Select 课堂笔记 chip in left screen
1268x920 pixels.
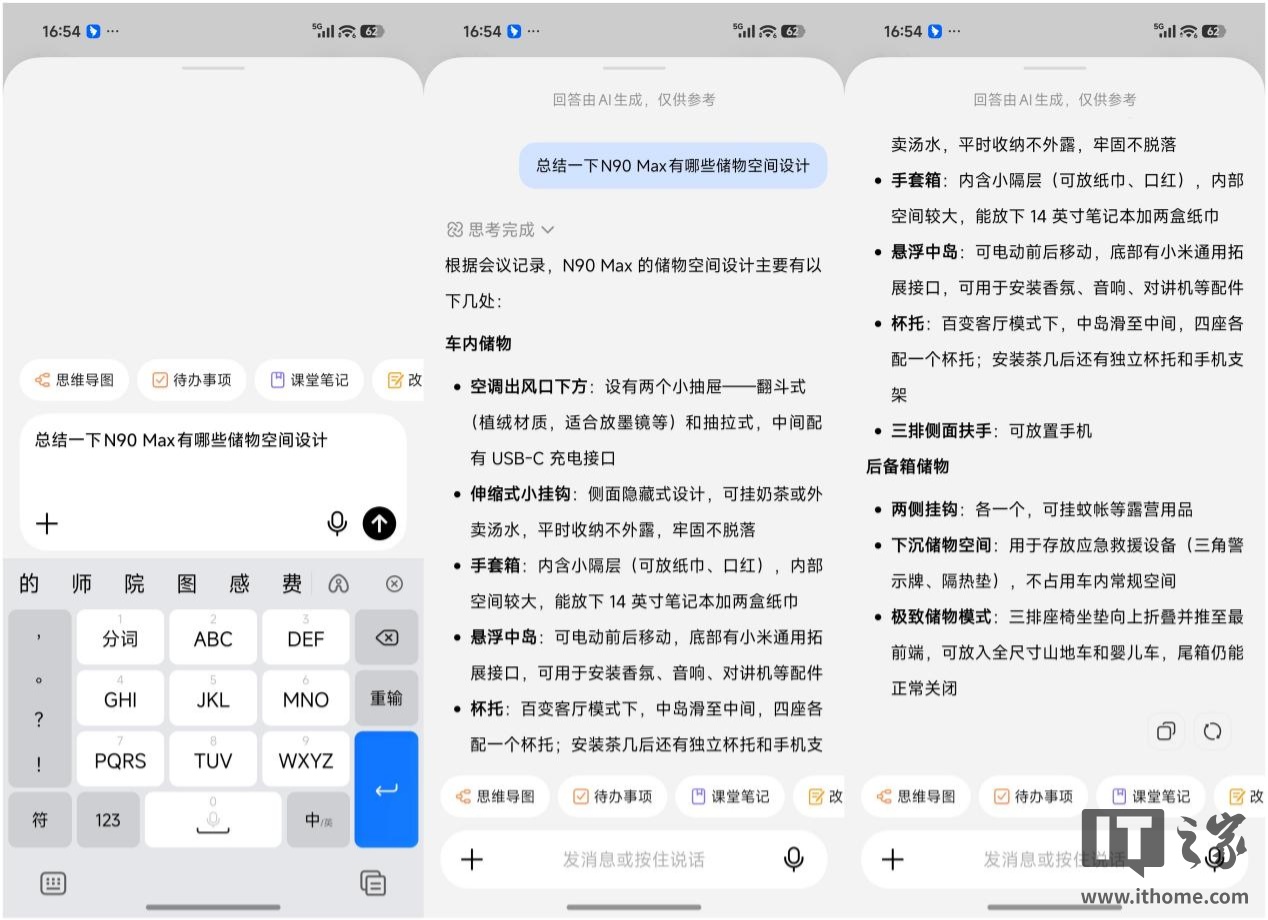[x=309, y=380]
